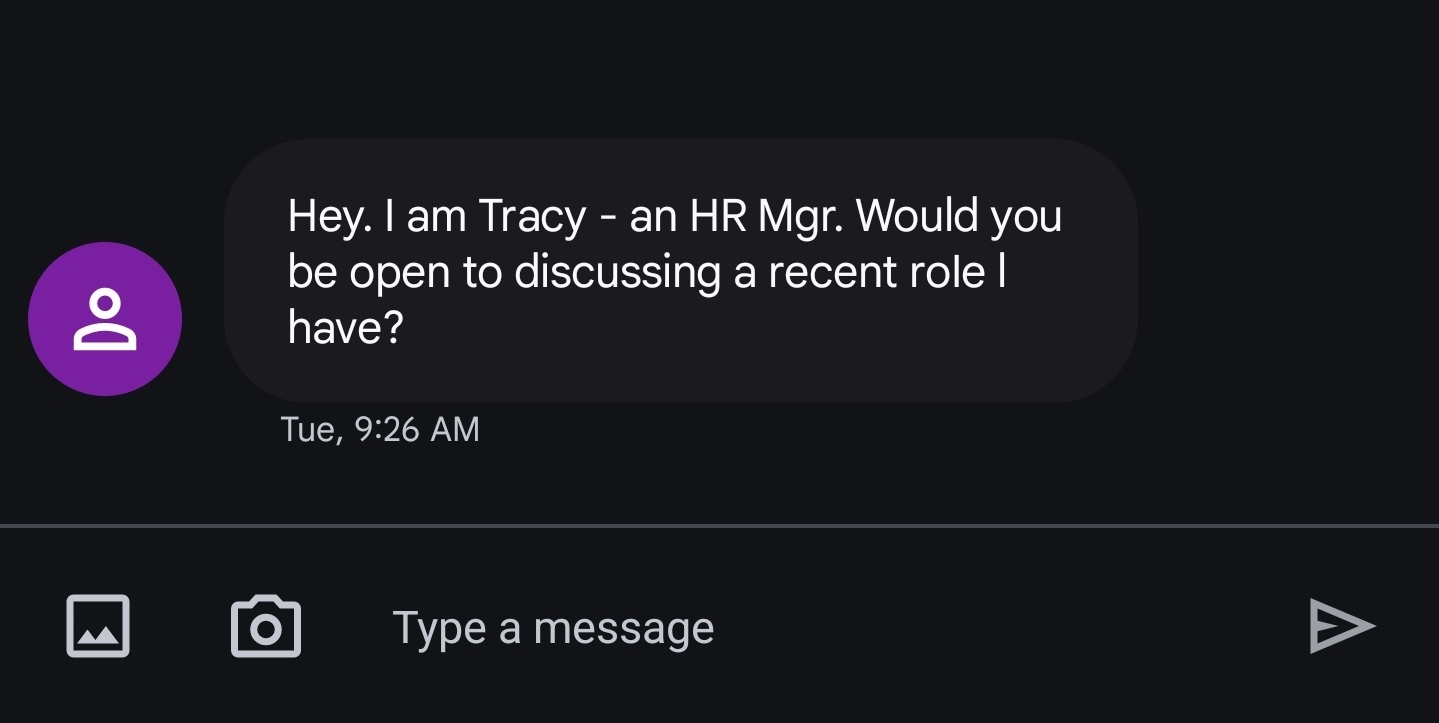
Task: Click the word "Tracy" in the message
Action: [x=532, y=218]
